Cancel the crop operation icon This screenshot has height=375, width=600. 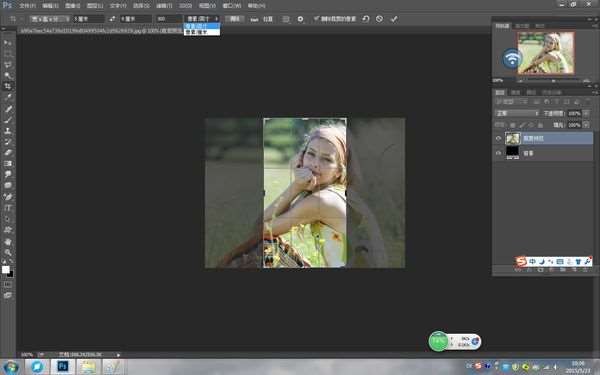pyautogui.click(x=379, y=19)
